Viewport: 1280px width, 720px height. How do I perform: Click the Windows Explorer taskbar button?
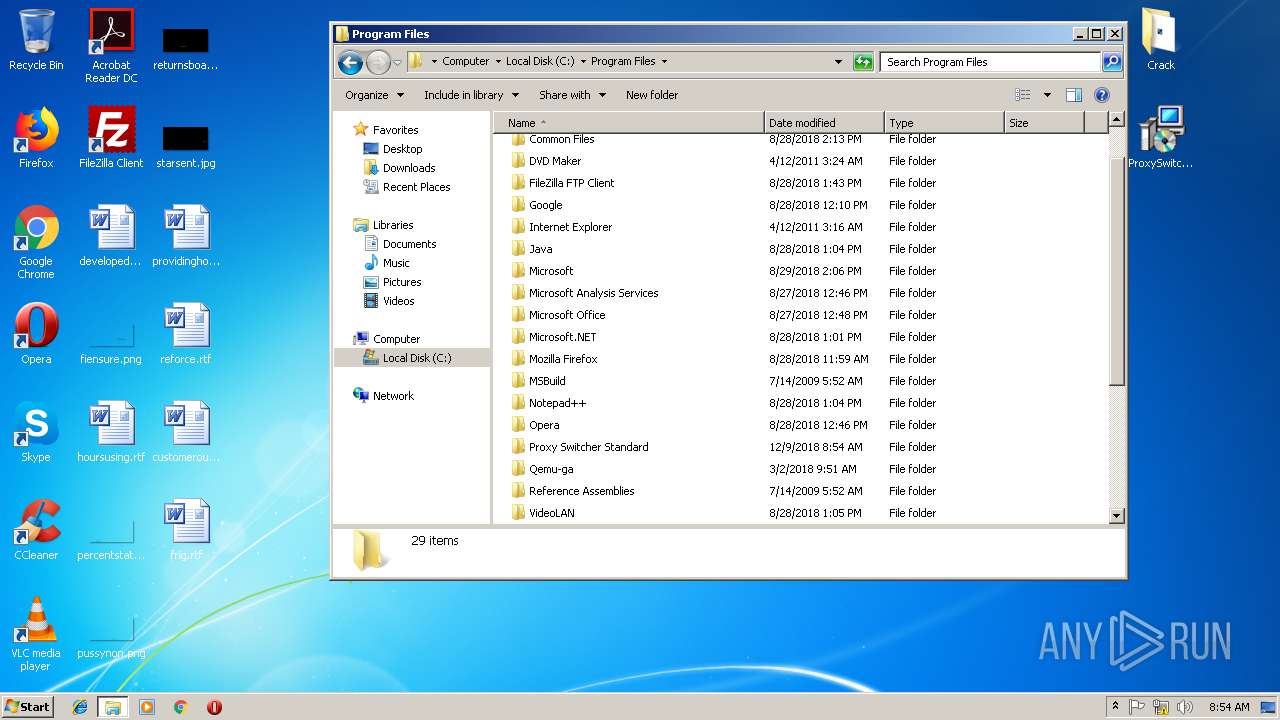tap(112, 707)
